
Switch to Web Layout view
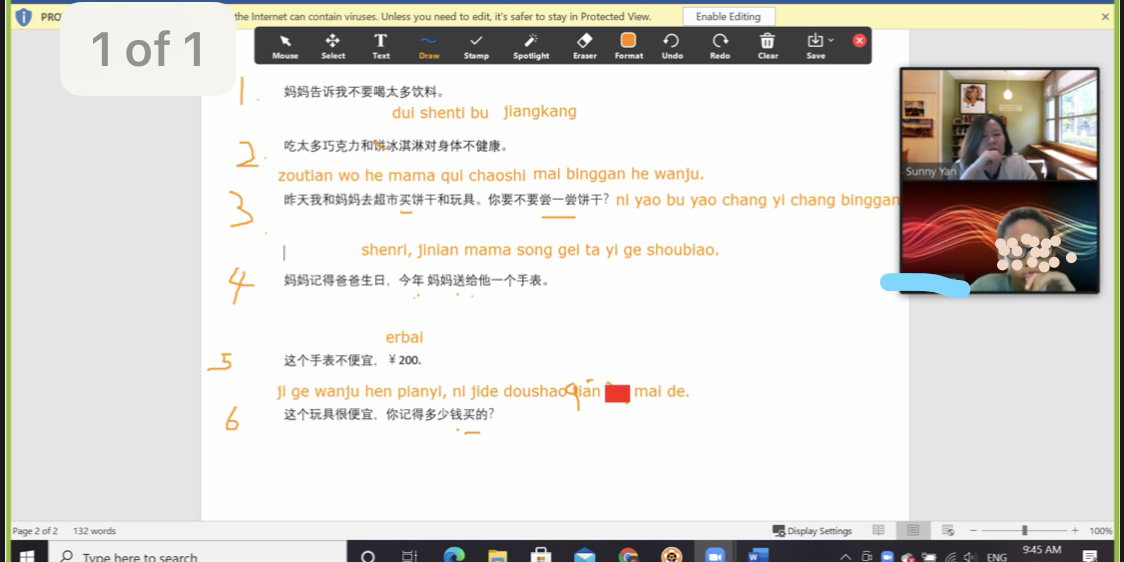(947, 530)
